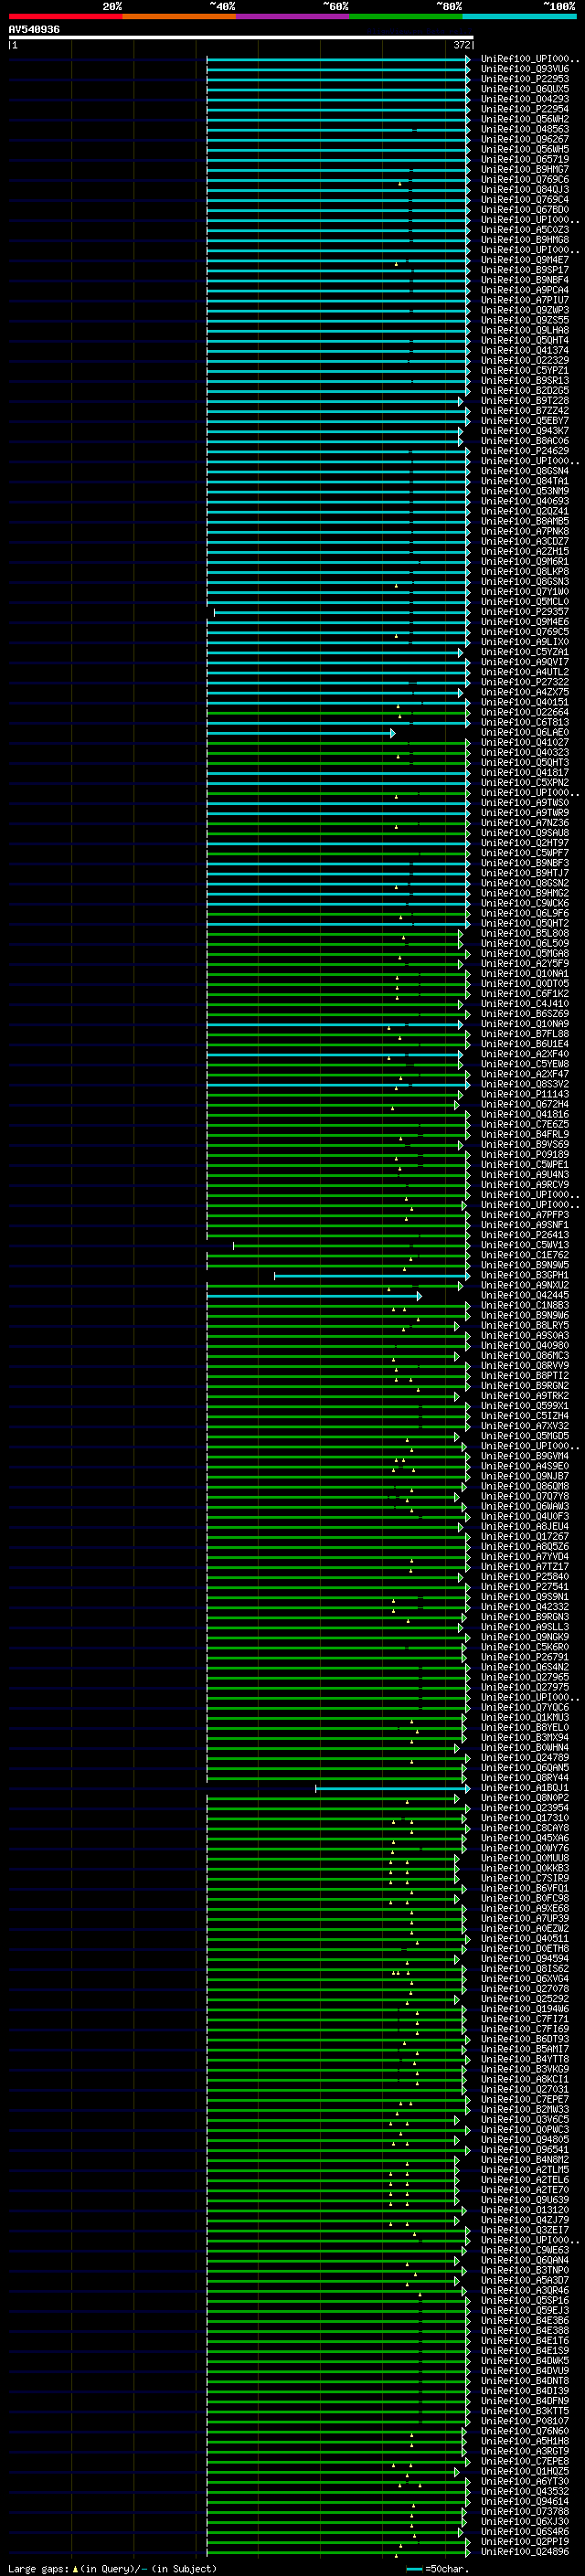This screenshot has width=585, height=2576.
Task: Open hit UniRef100_Q93VU6
Action: click(x=525, y=69)
